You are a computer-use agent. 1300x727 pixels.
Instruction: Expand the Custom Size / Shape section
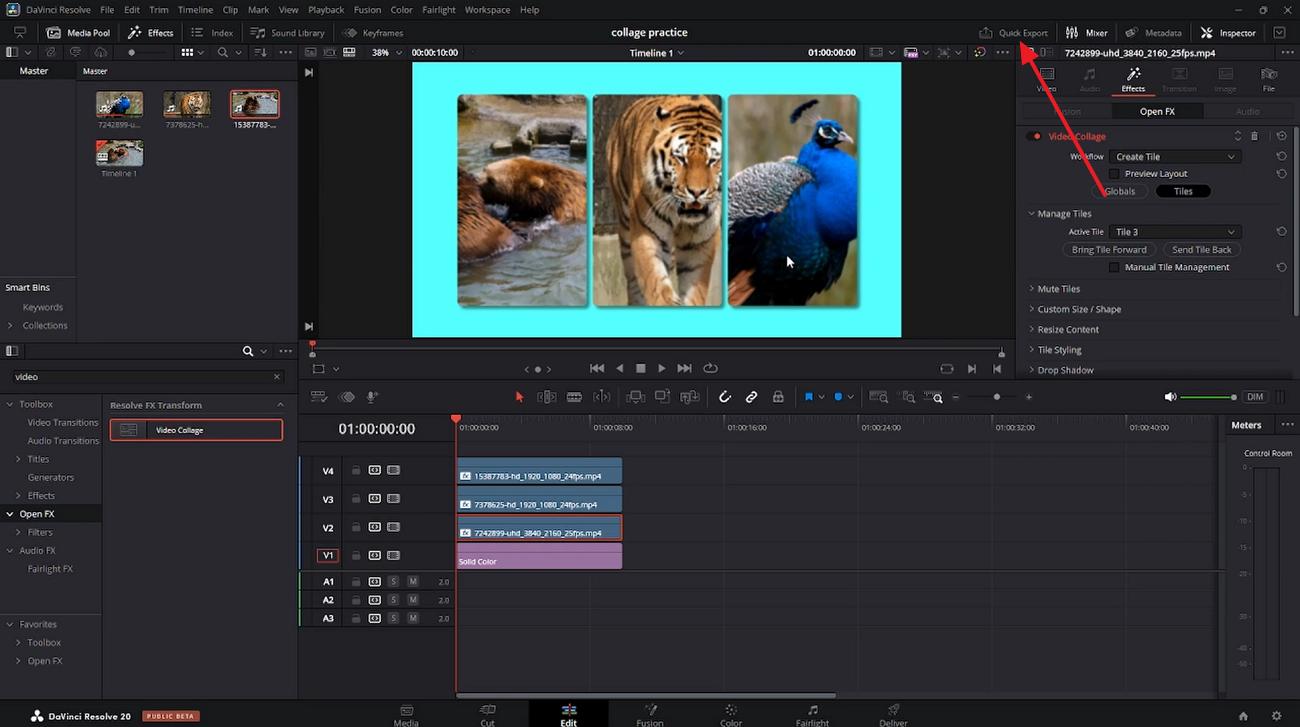click(1080, 309)
